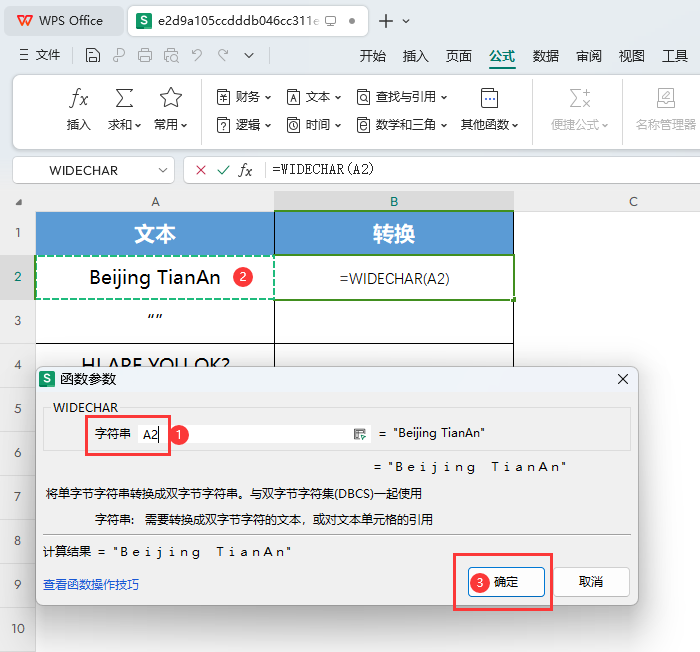
Task: Switch to the e2d9a105 spreadsheet document tab
Action: coord(248,21)
